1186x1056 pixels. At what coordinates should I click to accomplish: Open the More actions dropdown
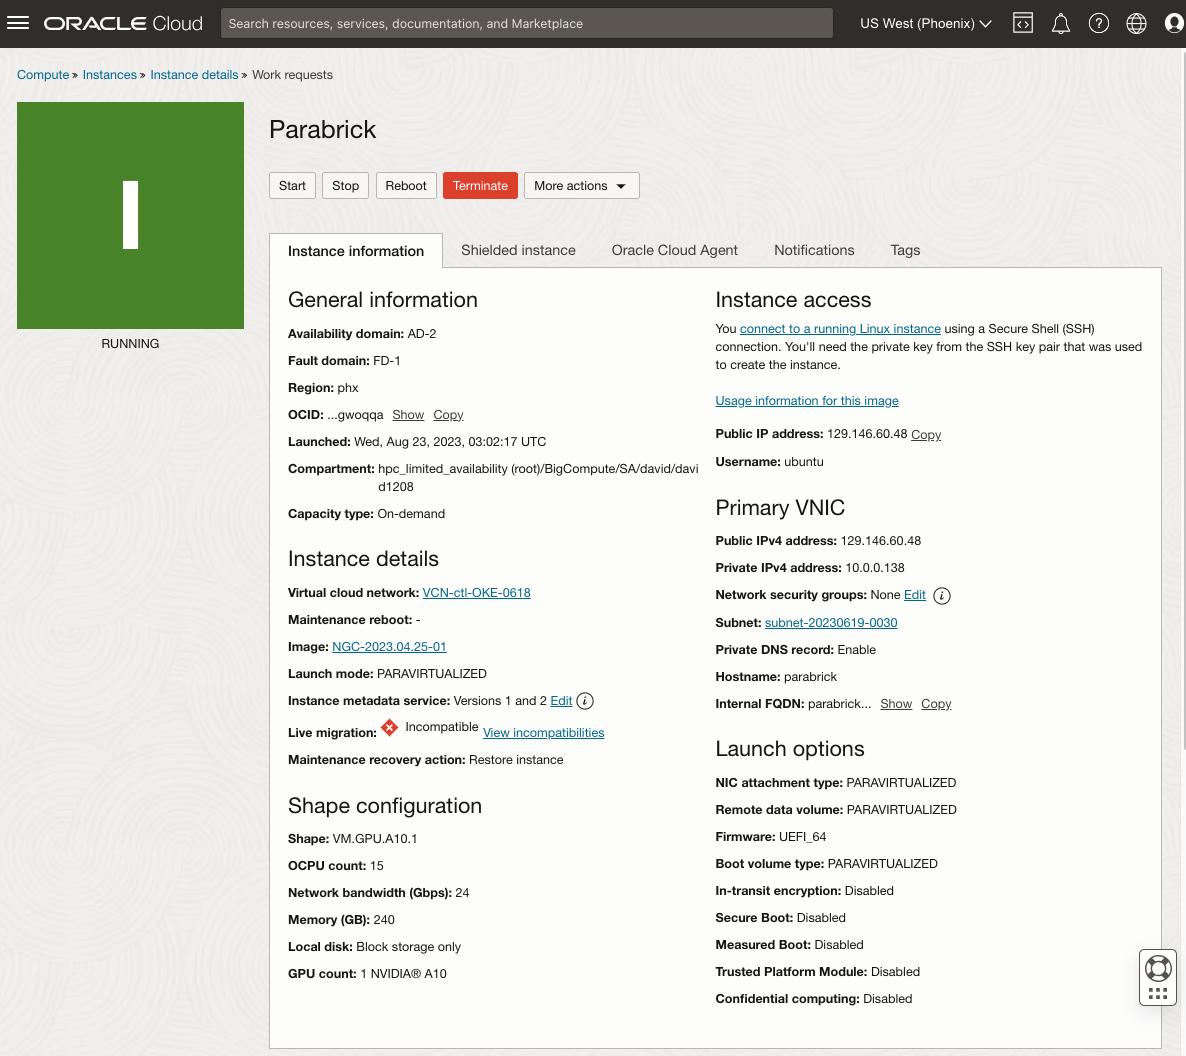click(x=581, y=185)
